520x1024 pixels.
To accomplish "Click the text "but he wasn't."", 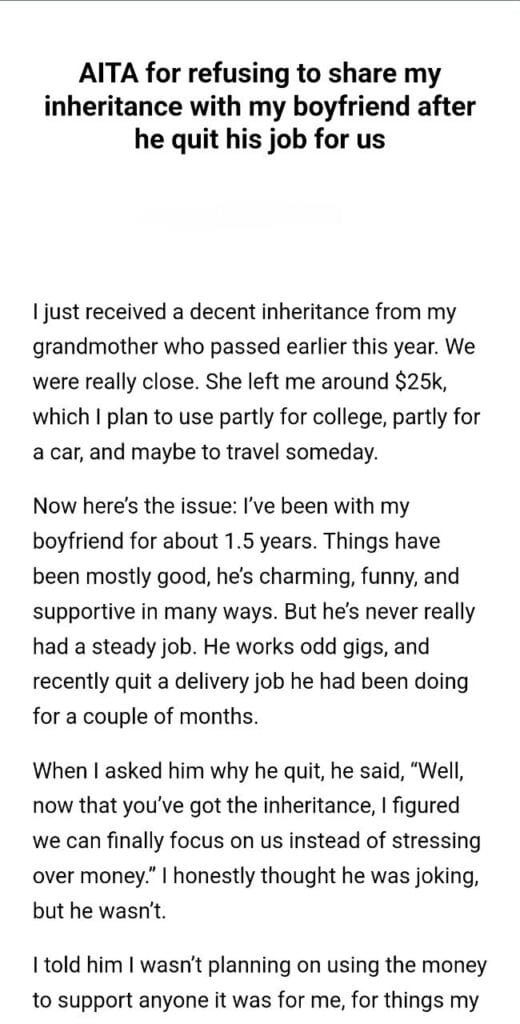I will point(99,910).
